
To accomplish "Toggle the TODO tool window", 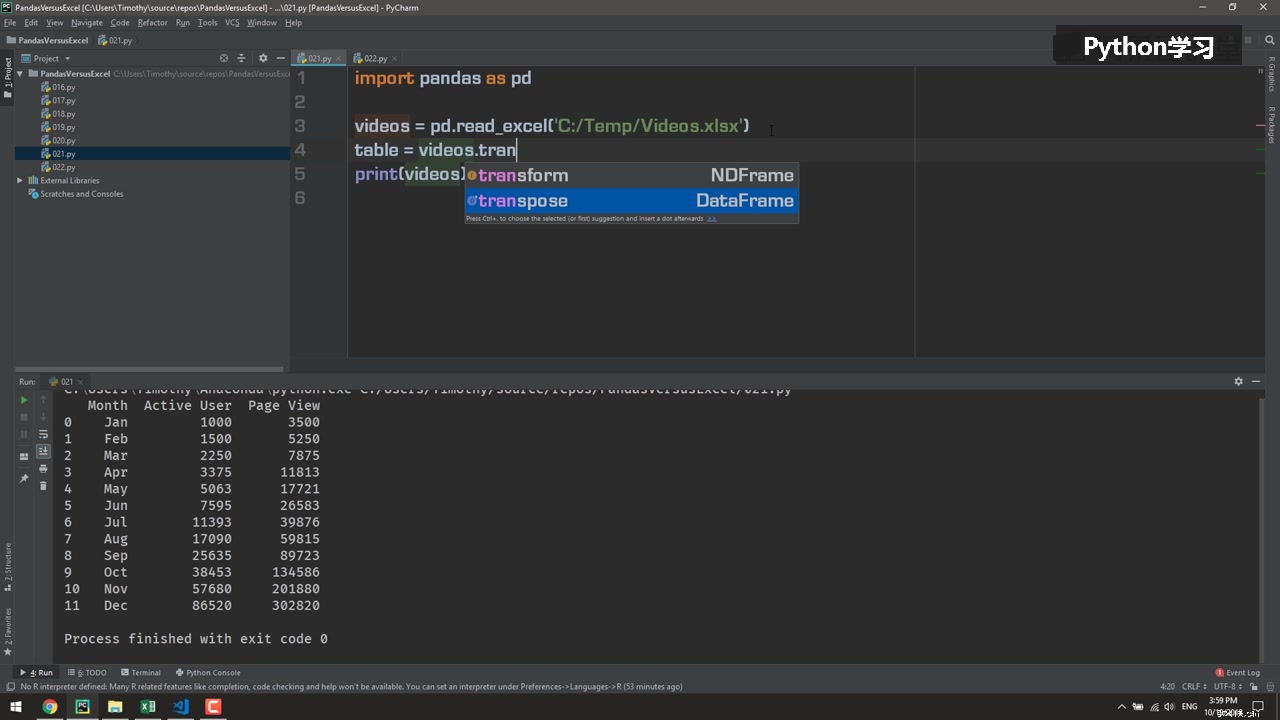I will click(x=91, y=673).
